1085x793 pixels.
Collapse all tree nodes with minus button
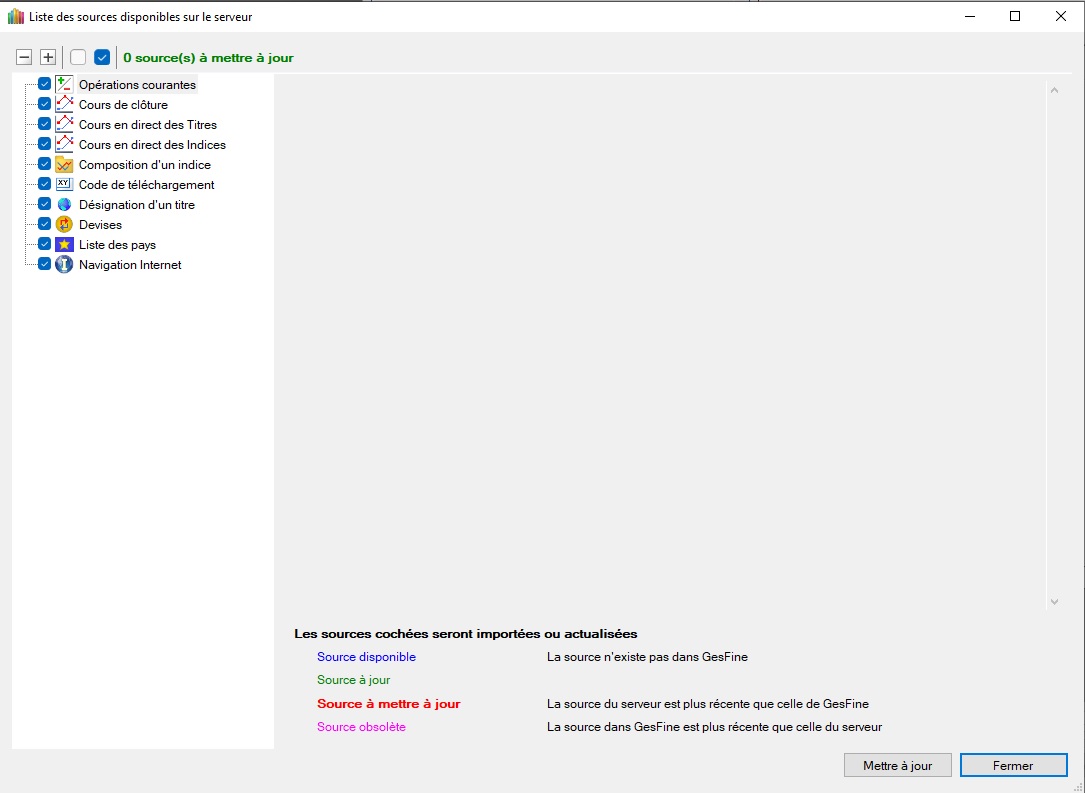[x=24, y=57]
